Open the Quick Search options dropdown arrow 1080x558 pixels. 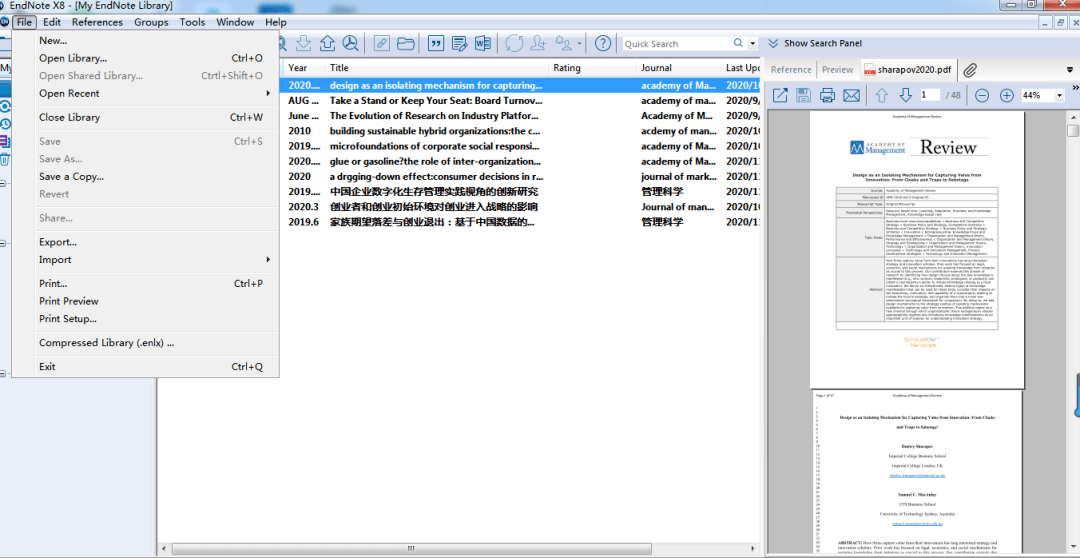(752, 43)
